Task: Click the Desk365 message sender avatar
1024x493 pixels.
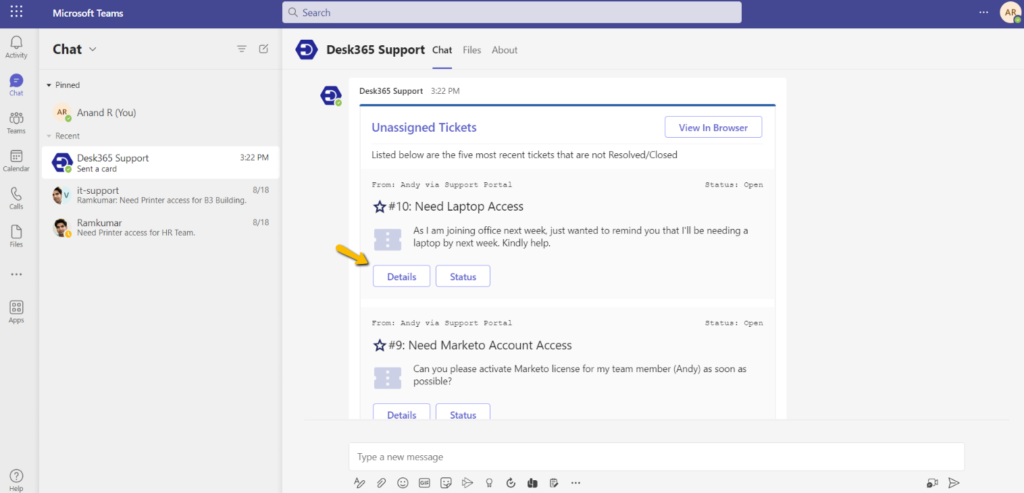Action: tap(330, 95)
